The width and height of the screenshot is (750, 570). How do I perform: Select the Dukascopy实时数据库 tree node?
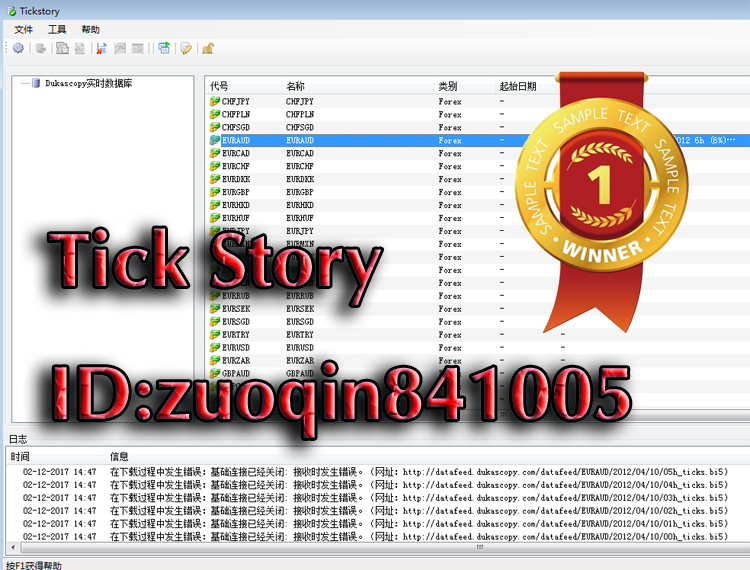88,83
